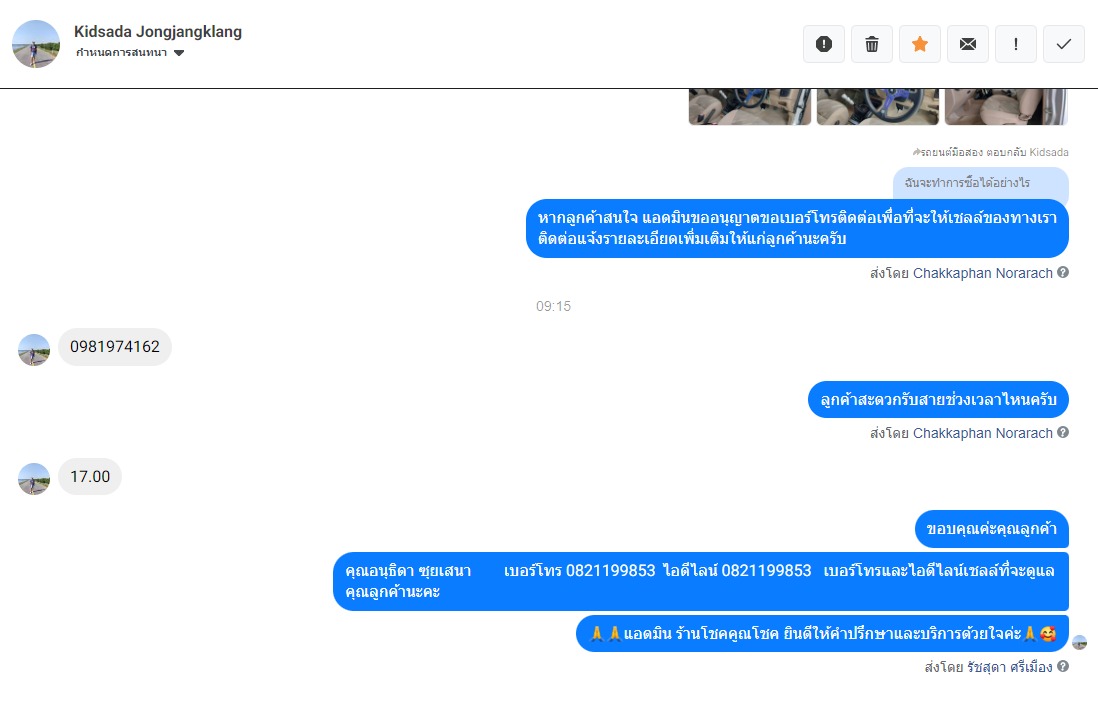Open Kidsada Jongjangklang's profile picture in the header

pos(36,44)
